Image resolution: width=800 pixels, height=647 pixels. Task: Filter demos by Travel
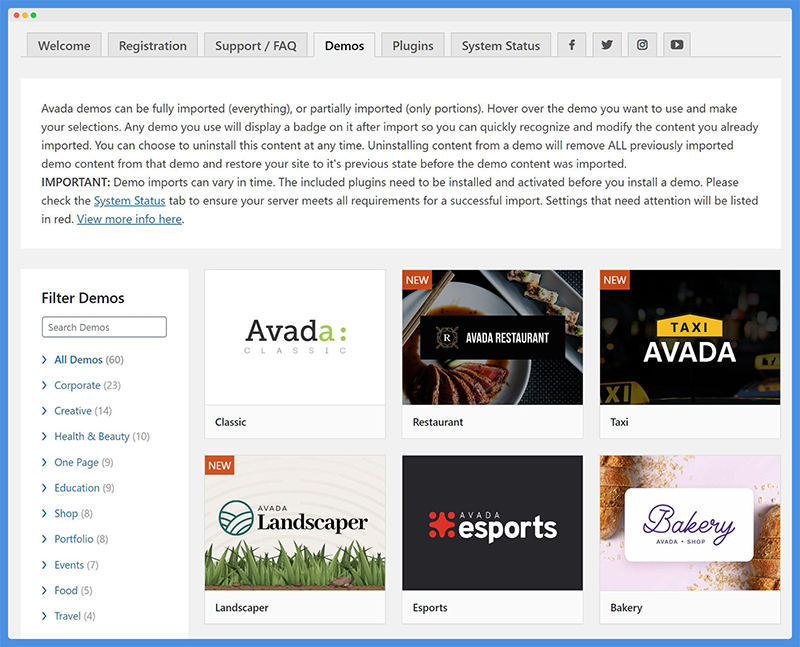[74, 616]
